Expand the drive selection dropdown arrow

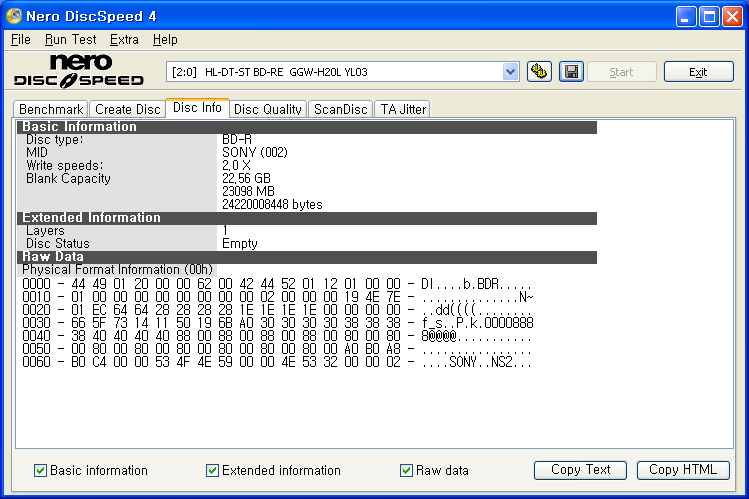pos(510,72)
